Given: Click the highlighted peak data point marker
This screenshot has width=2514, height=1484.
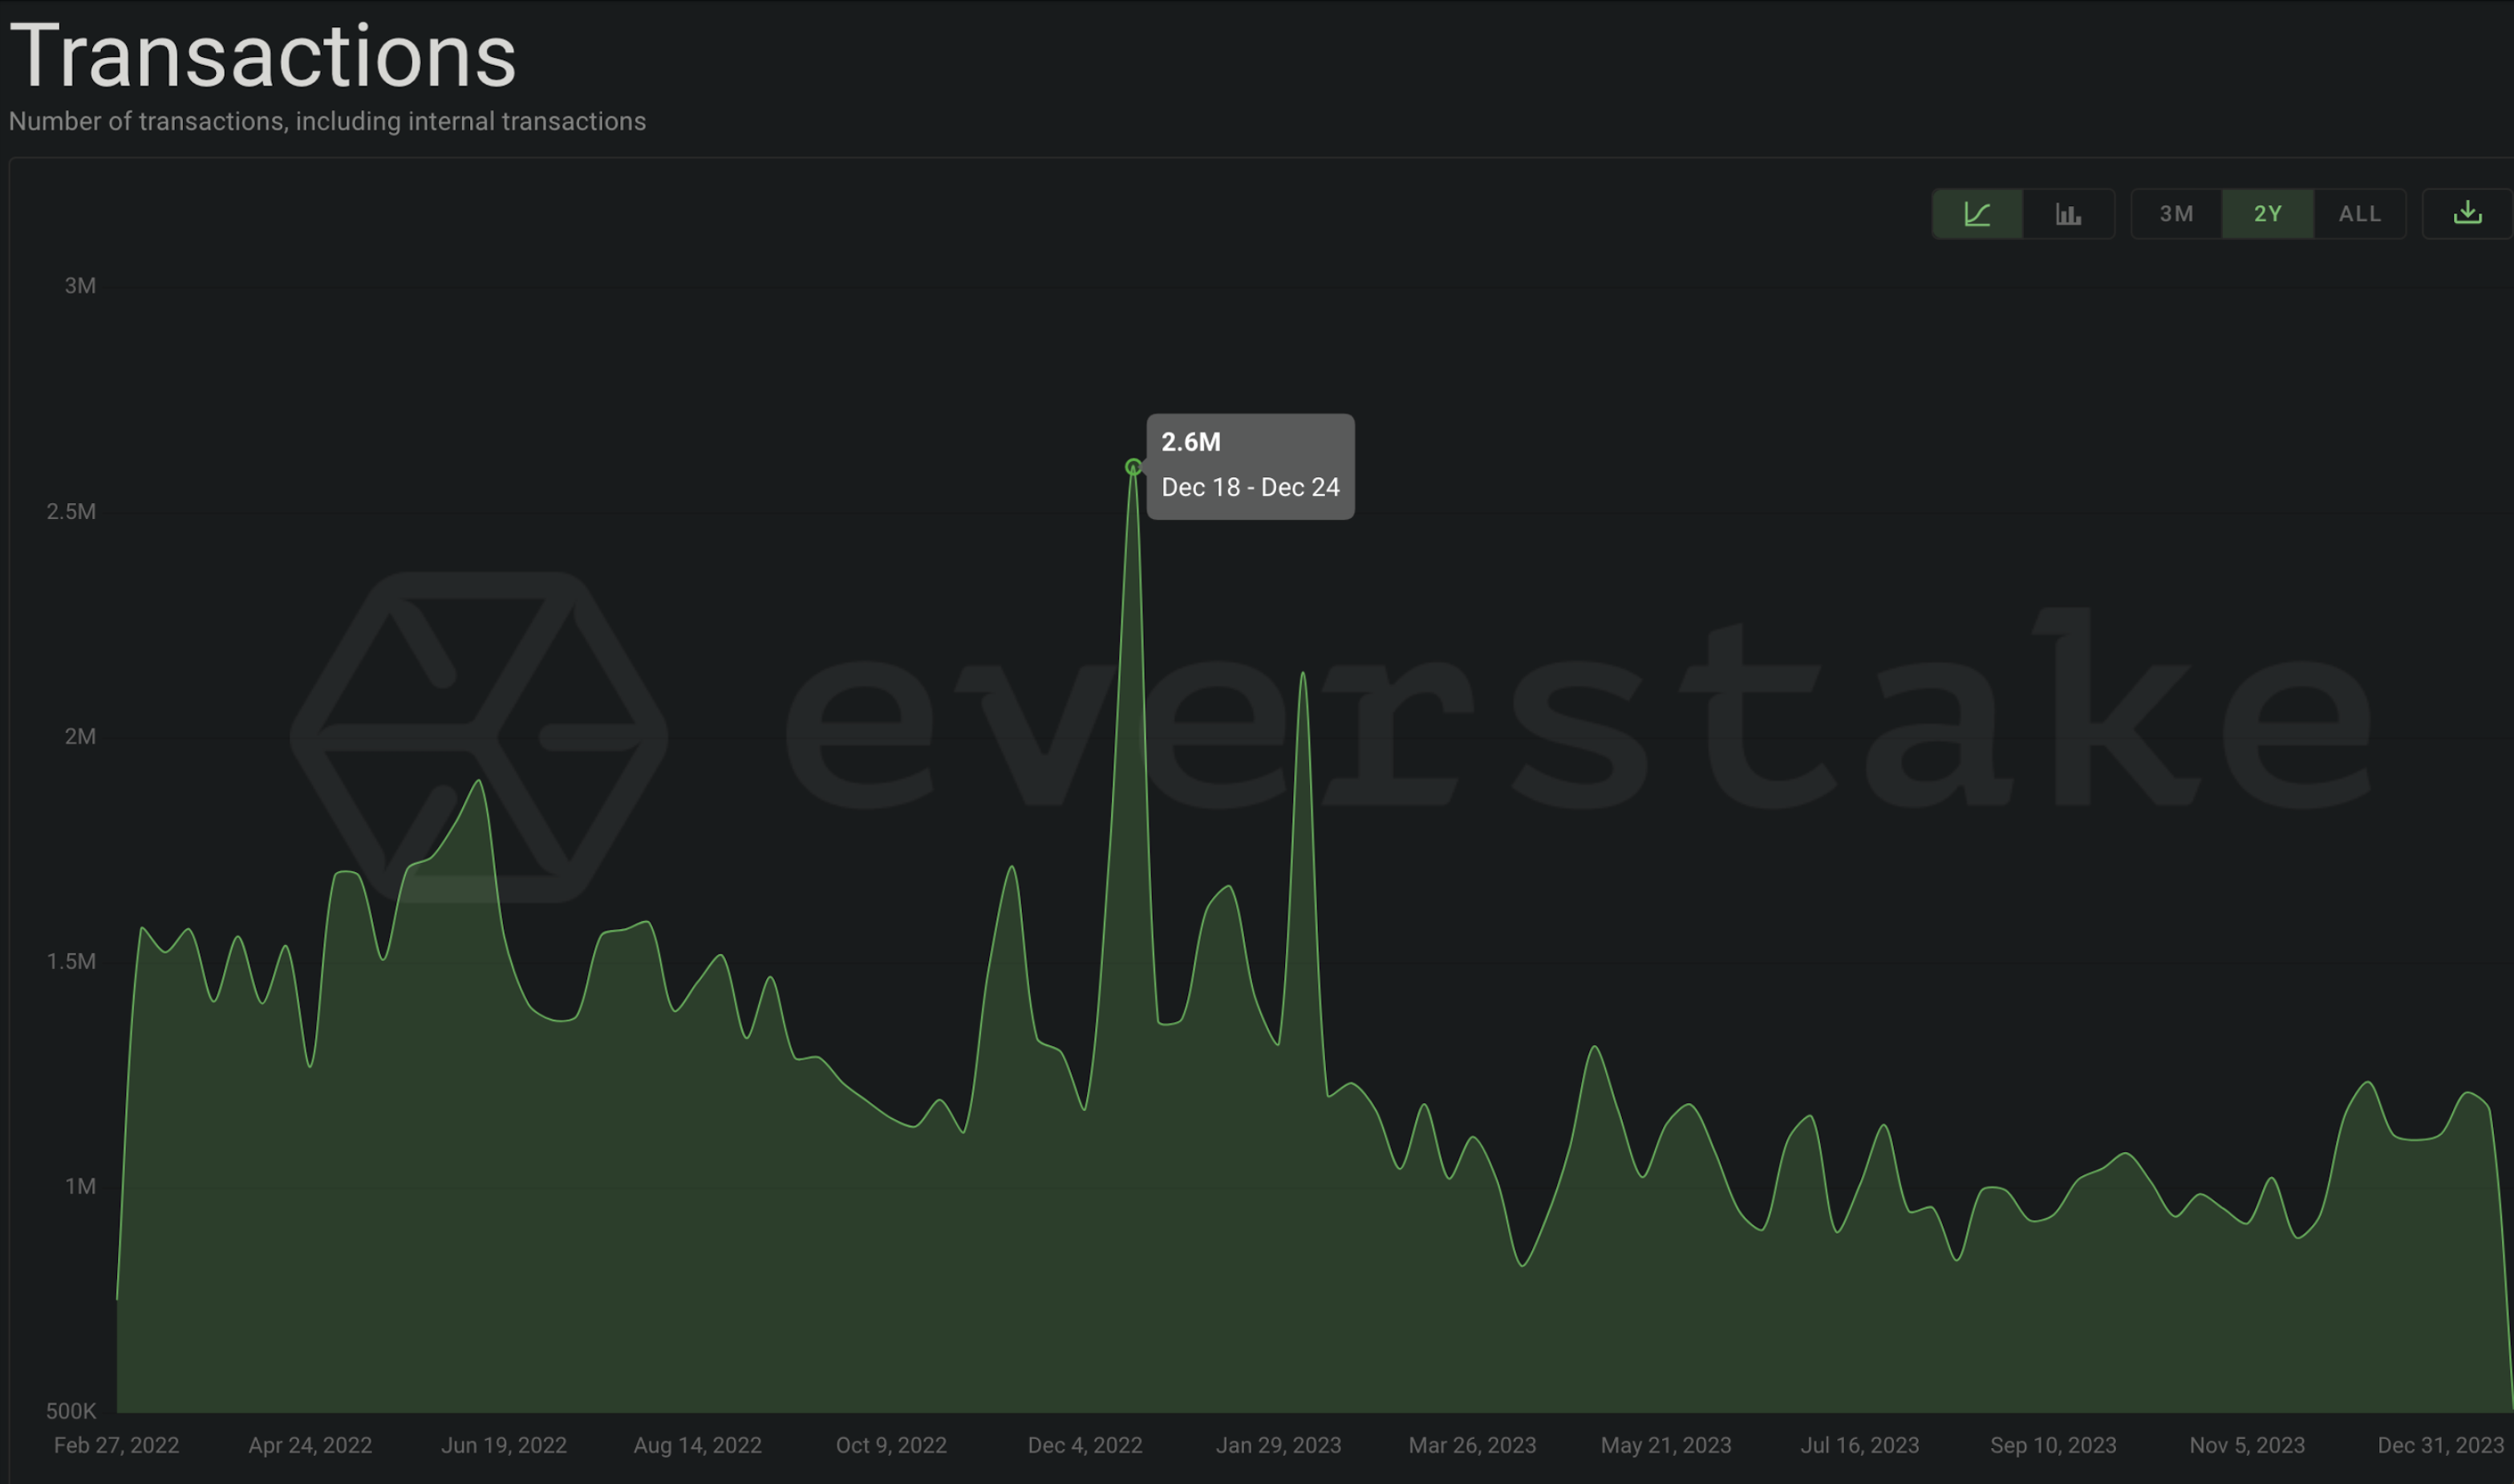Looking at the screenshot, I should point(1132,466).
